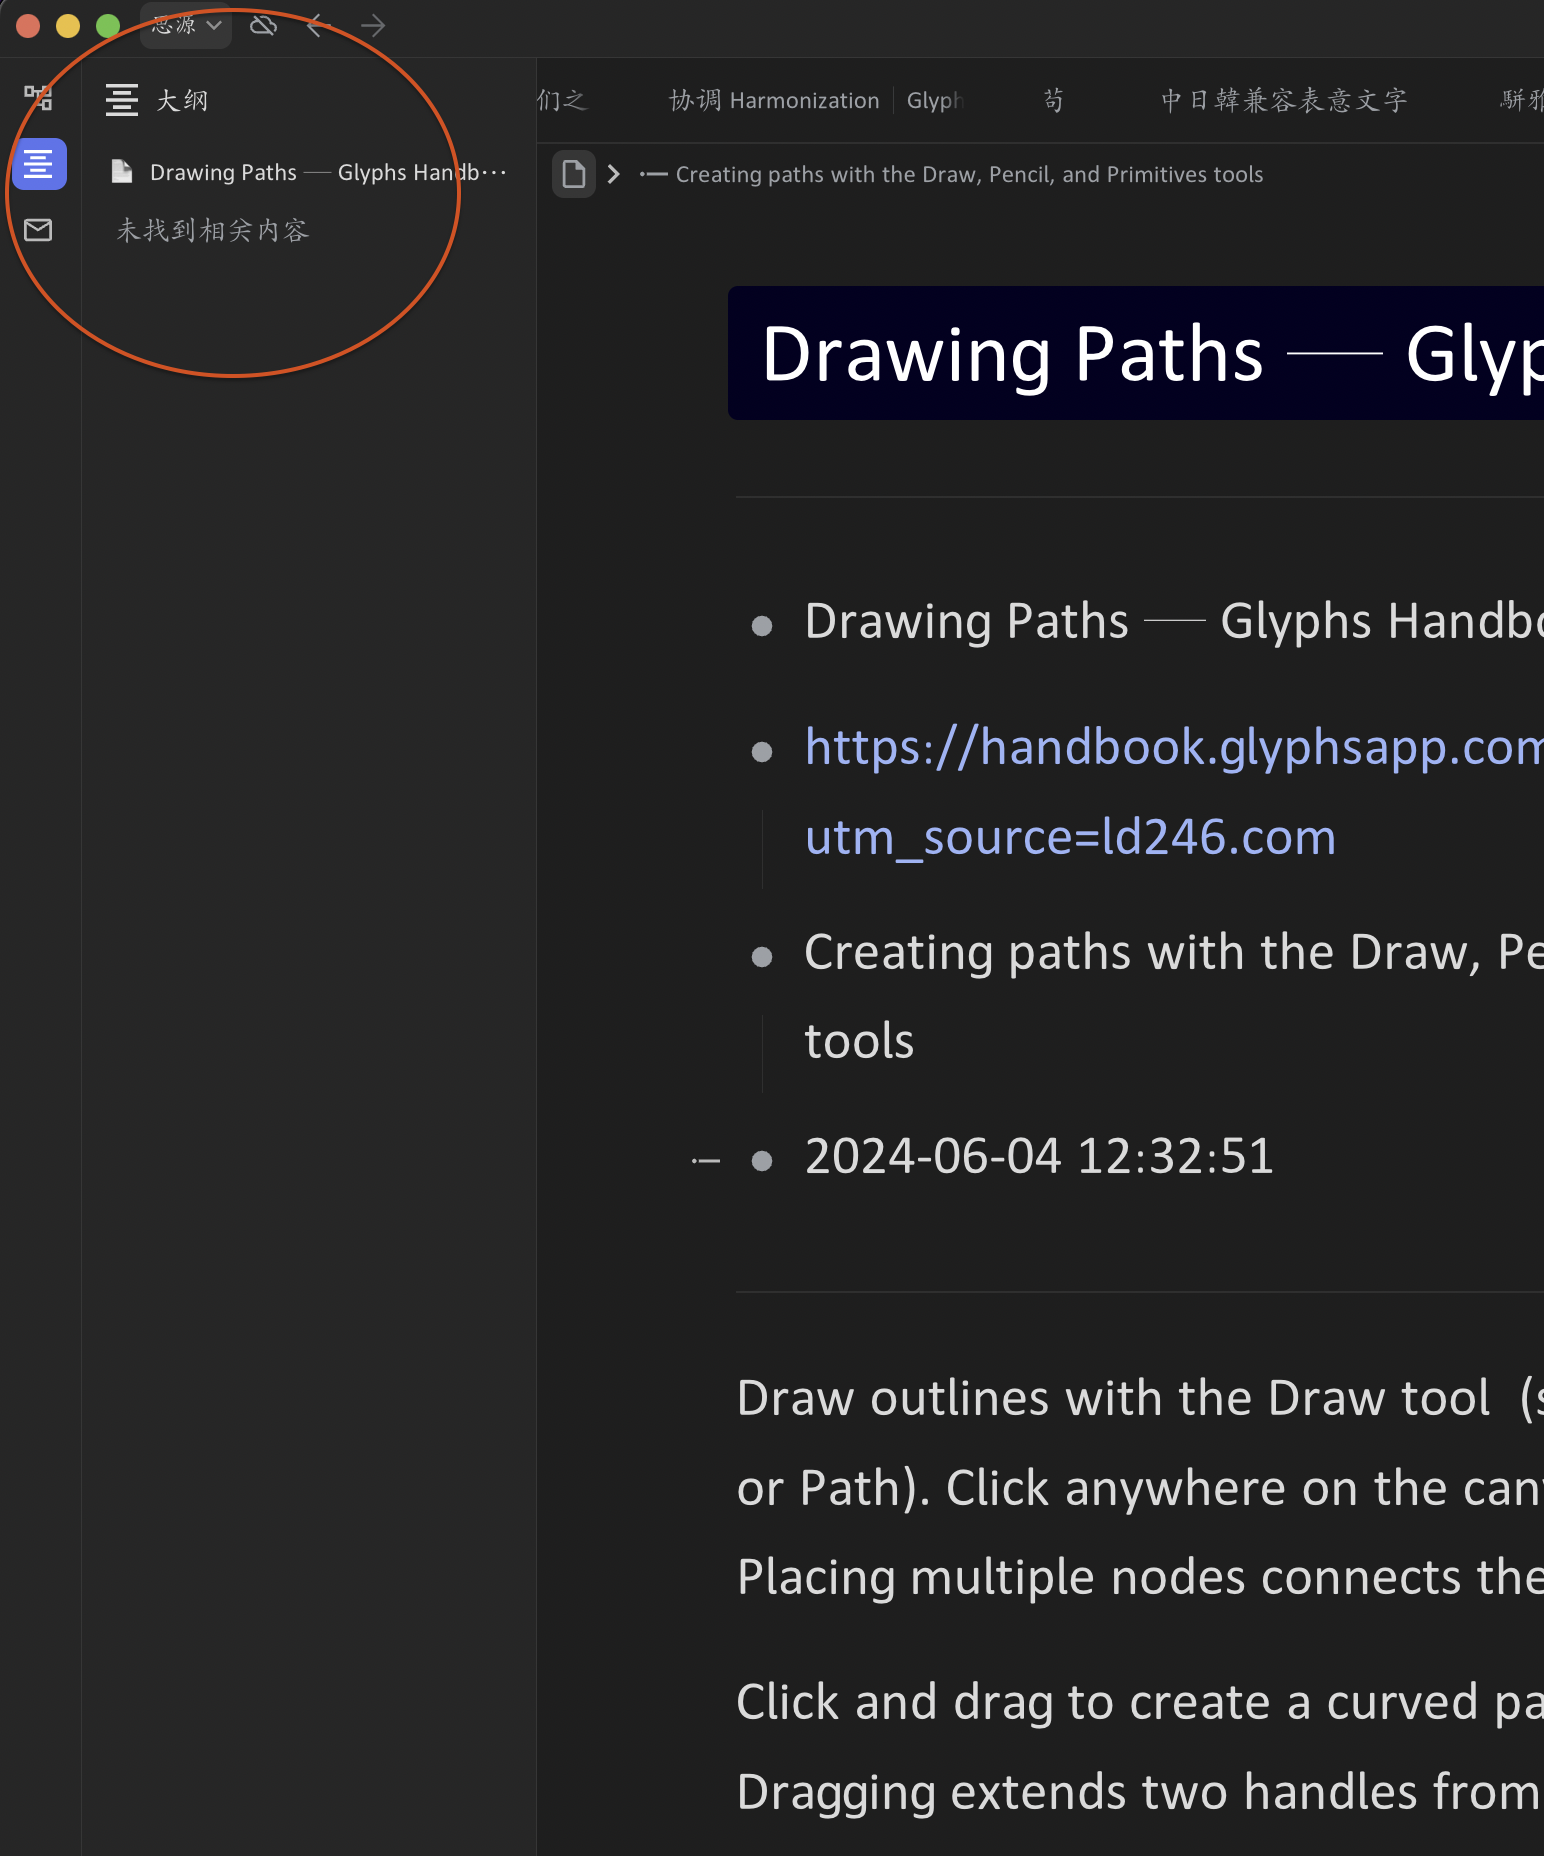1544x1856 pixels.
Task: Expand the breadcrumb chevron arrow
Action: point(614,174)
